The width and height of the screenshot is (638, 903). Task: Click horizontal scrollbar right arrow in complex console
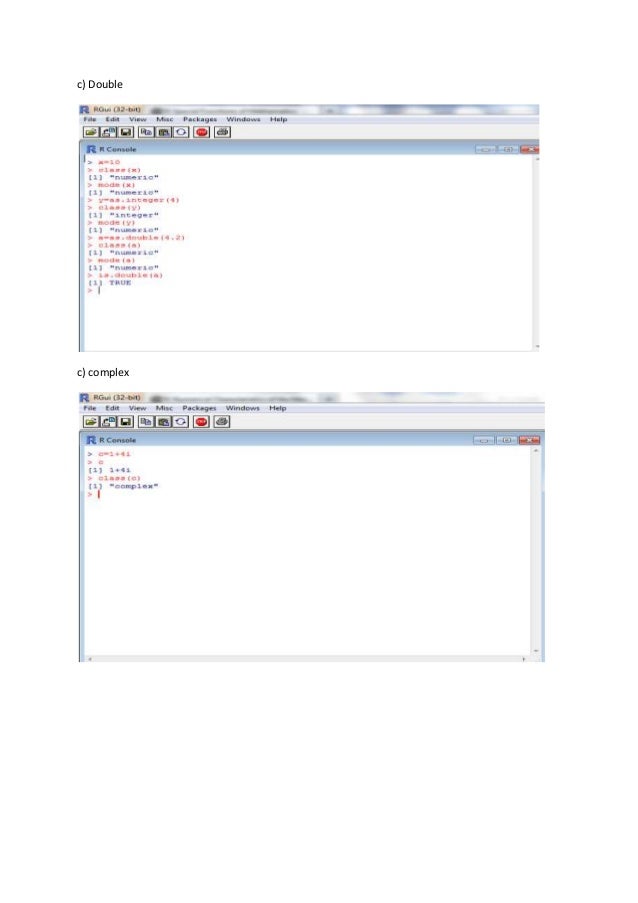pos(523,658)
